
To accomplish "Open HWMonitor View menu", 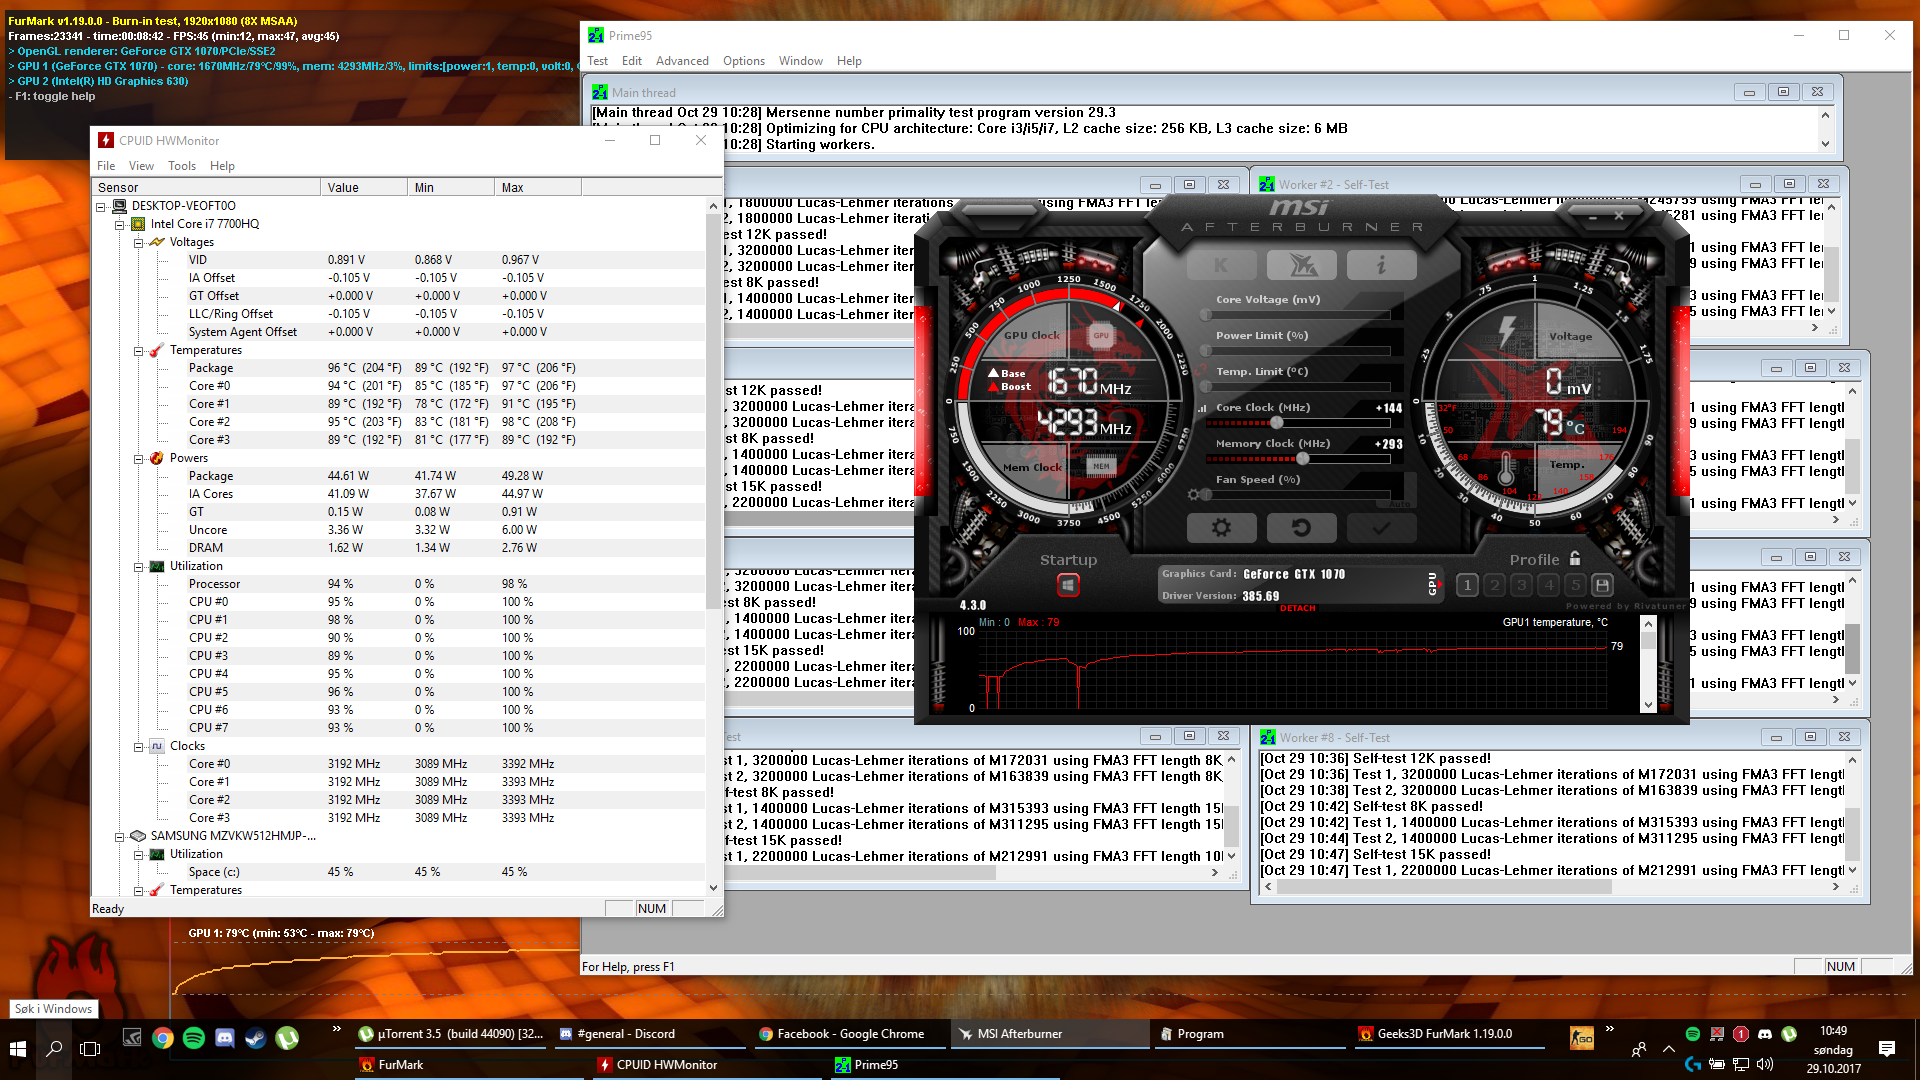I will point(141,166).
